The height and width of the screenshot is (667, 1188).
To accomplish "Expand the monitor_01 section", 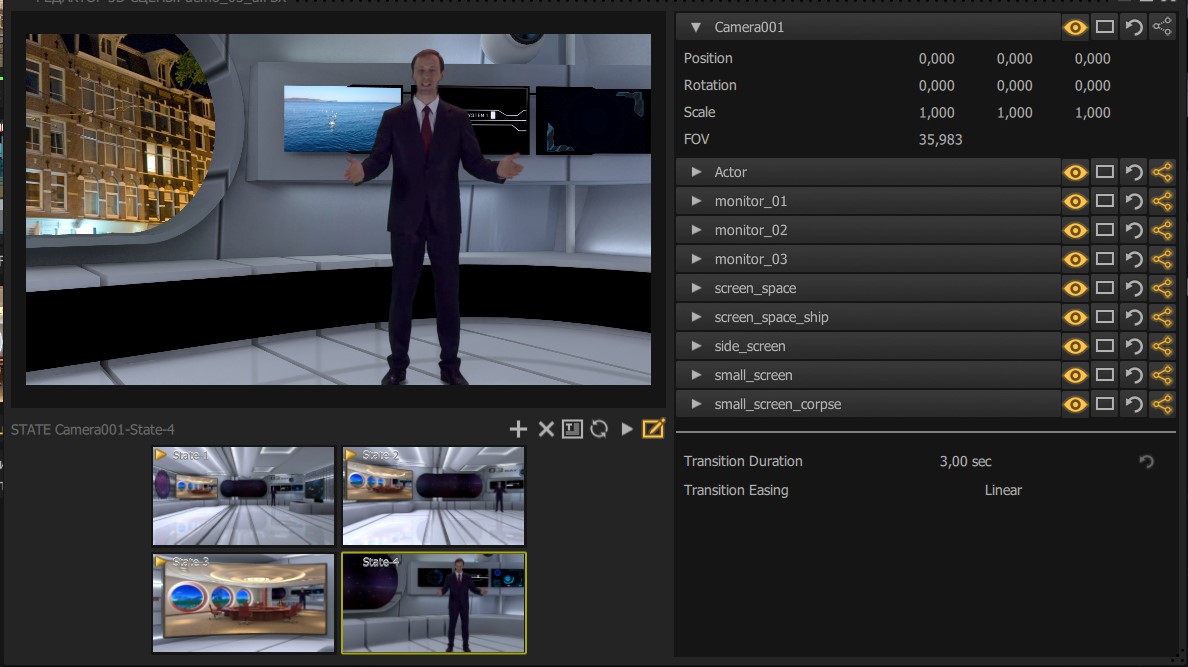I will (x=696, y=201).
